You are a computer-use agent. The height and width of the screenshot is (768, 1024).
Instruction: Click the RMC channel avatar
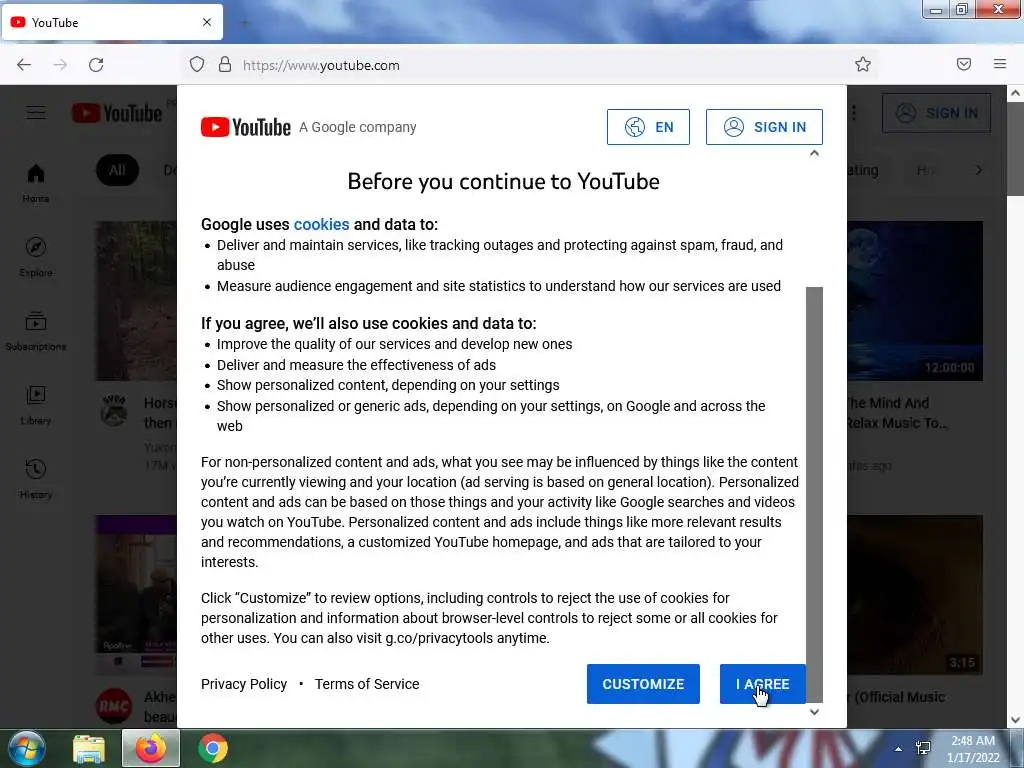pyautogui.click(x=114, y=706)
